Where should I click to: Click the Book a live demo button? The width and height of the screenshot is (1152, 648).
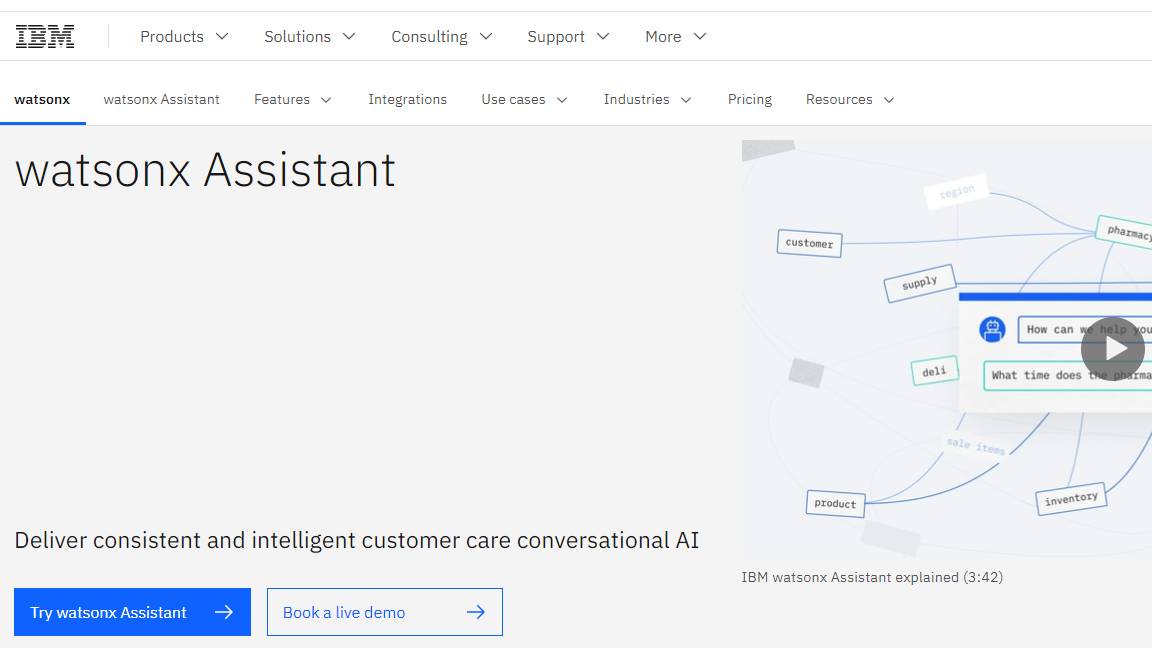(384, 612)
